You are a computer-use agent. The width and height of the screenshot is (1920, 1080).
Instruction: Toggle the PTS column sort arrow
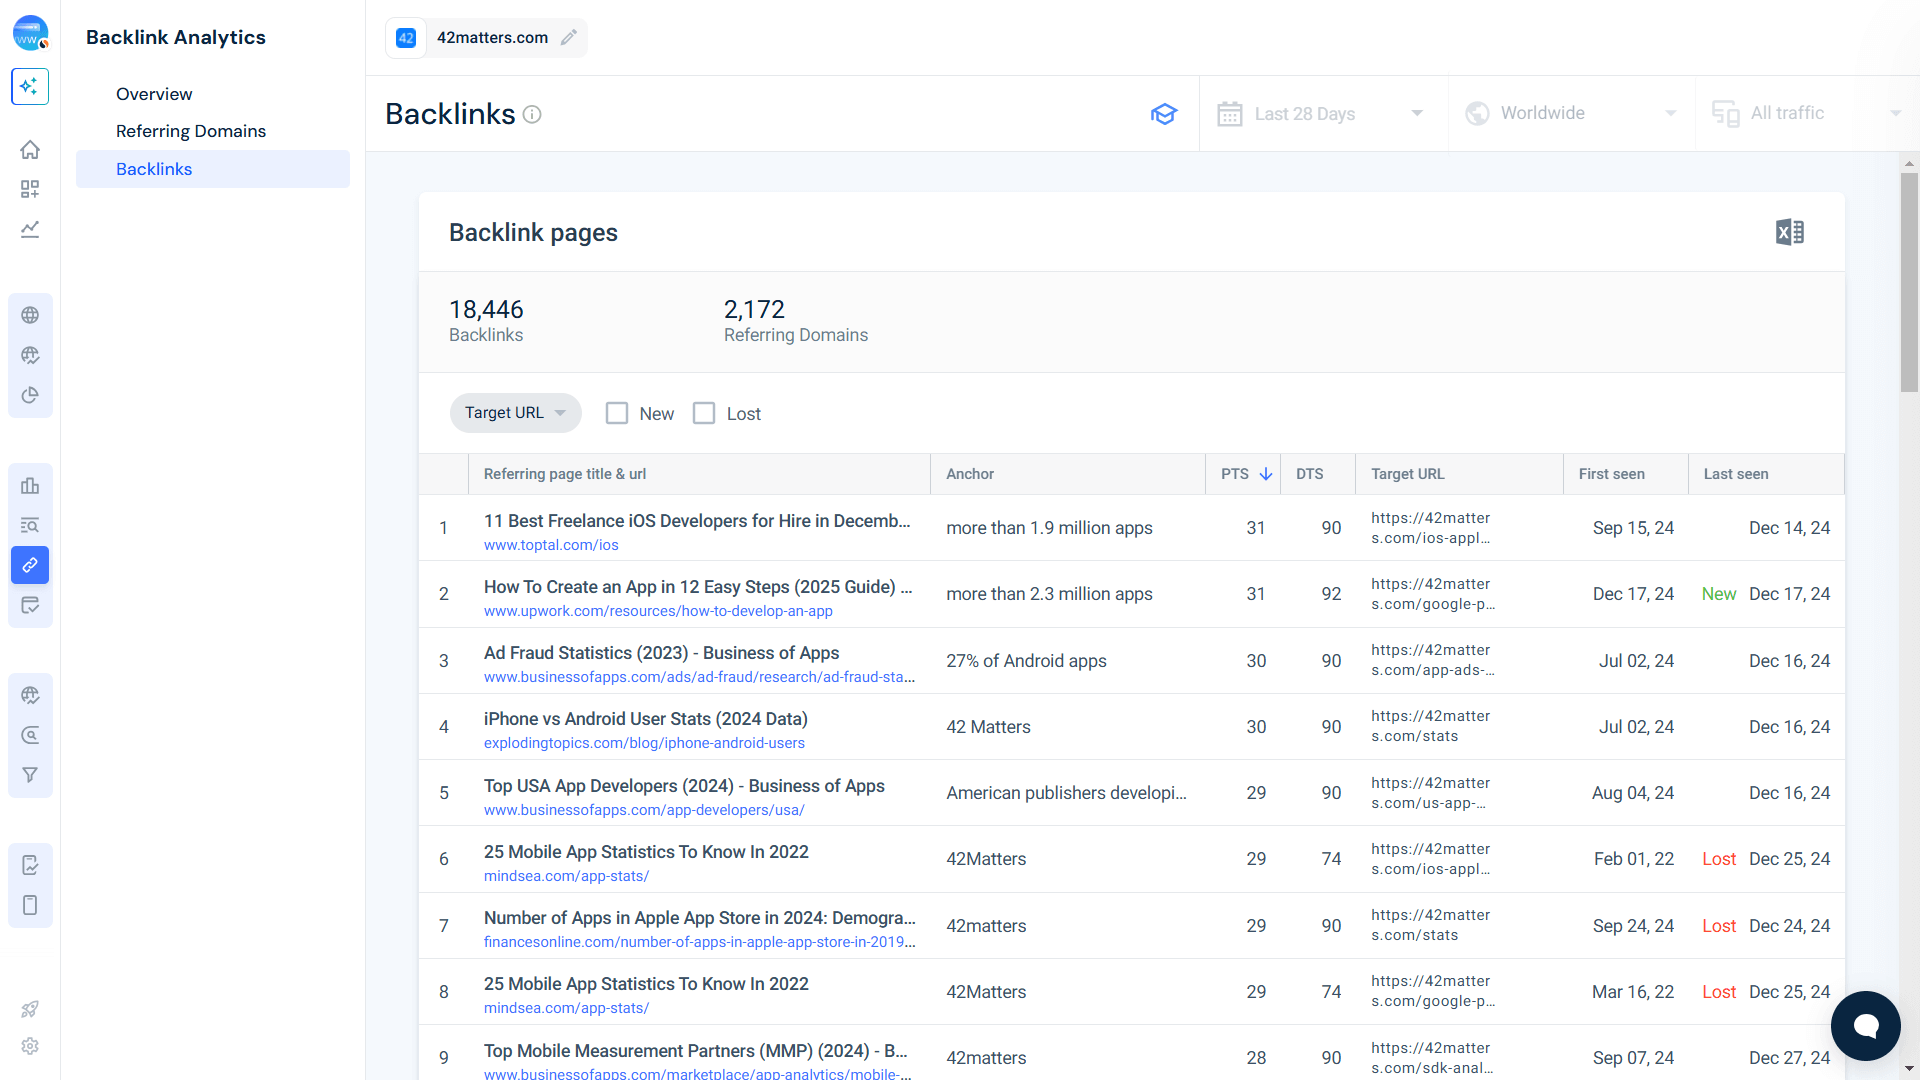1266,473
